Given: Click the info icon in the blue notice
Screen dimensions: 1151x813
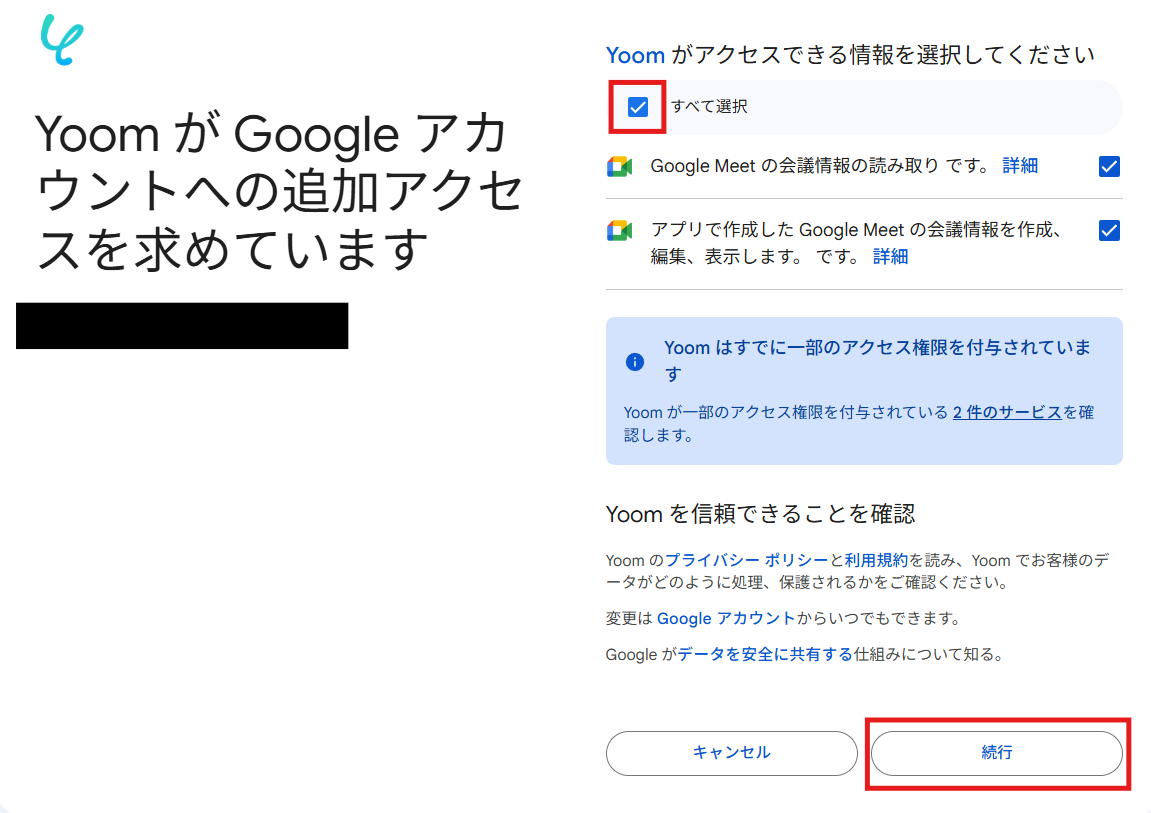Looking at the screenshot, I should click(634, 361).
